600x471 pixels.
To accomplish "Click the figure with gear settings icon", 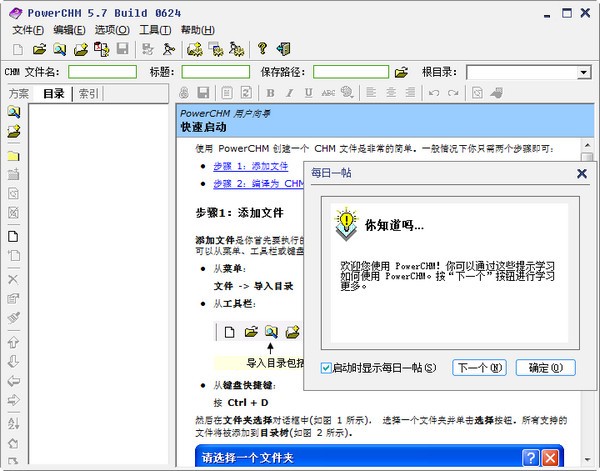I will [237, 49].
